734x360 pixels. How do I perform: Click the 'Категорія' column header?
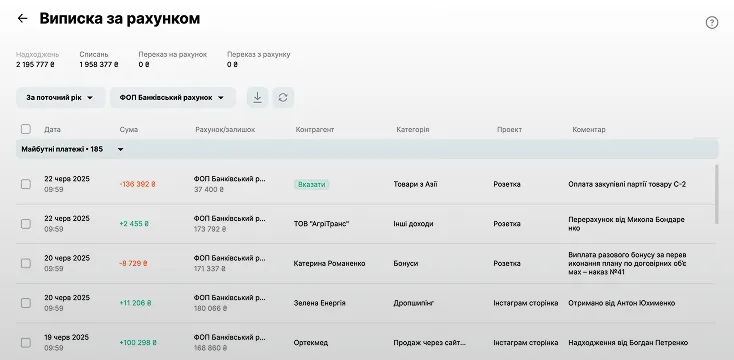(x=412, y=129)
